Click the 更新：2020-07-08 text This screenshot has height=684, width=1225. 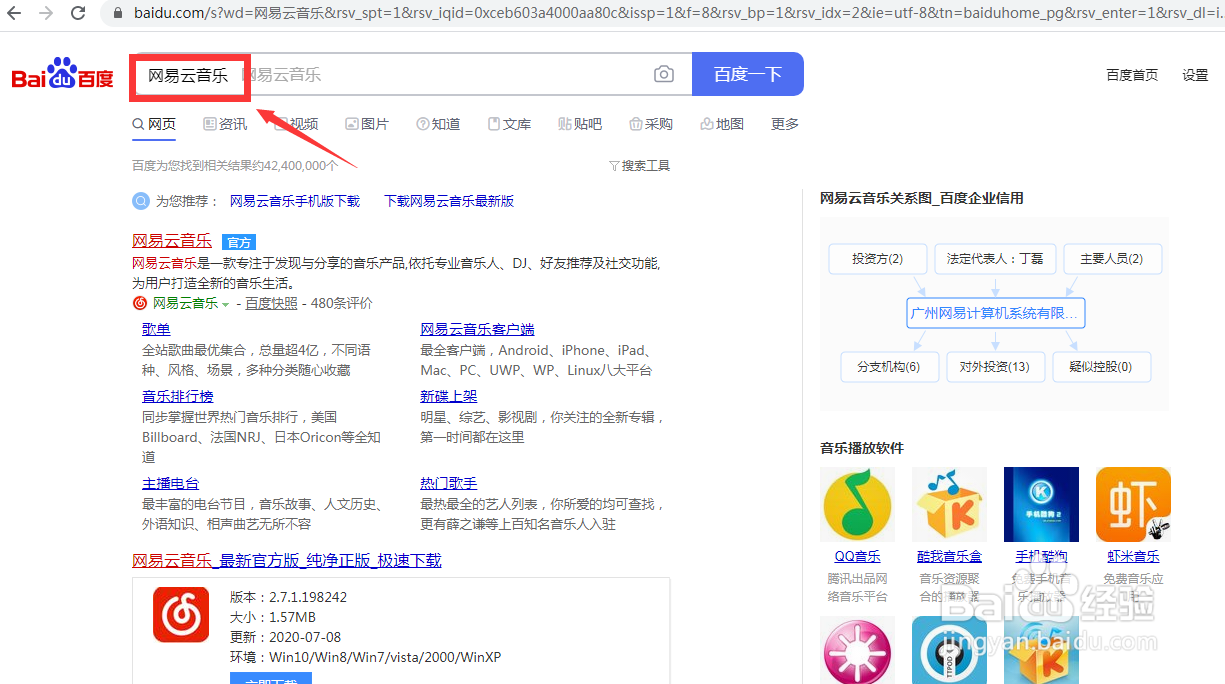[285, 637]
